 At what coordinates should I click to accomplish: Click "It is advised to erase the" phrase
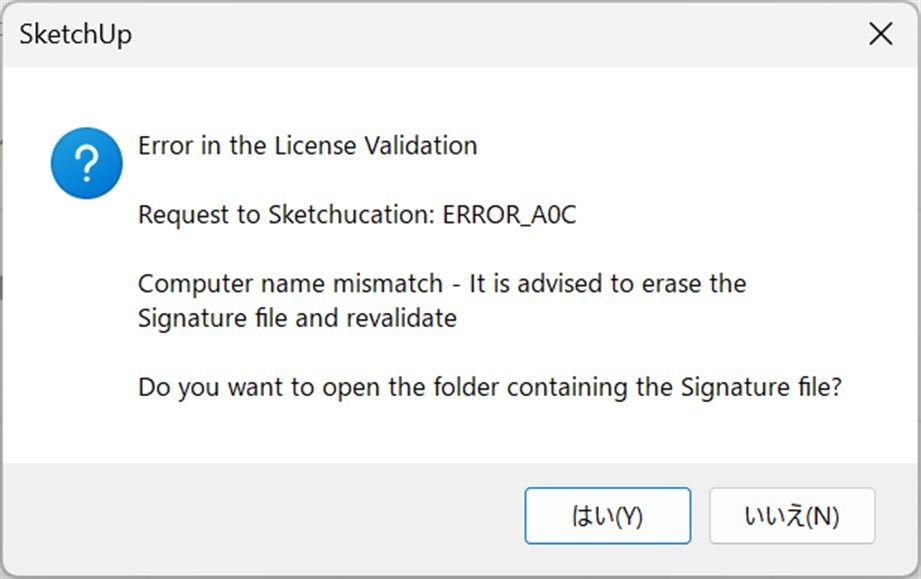[x=607, y=284]
